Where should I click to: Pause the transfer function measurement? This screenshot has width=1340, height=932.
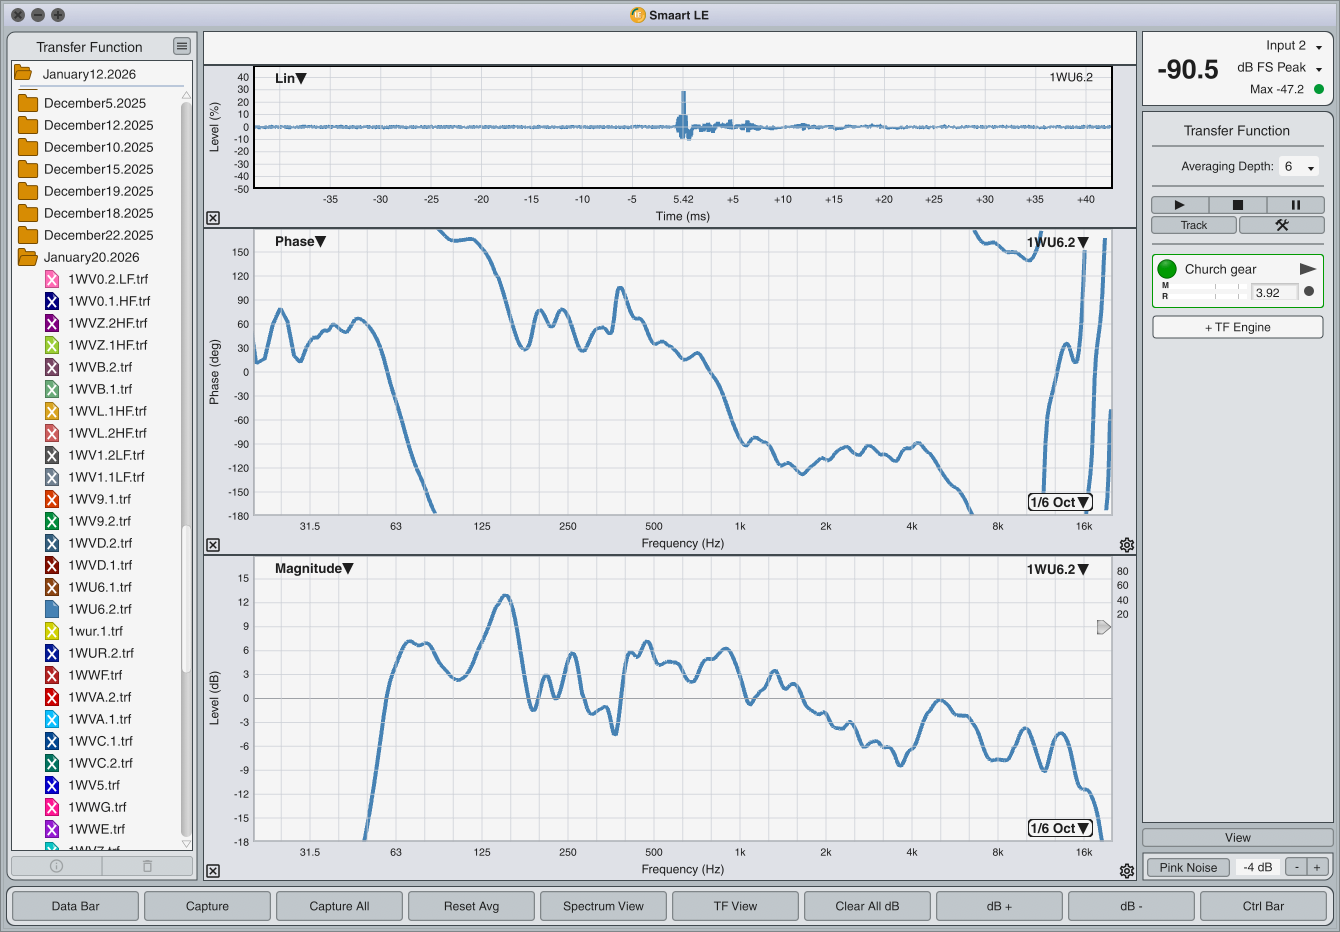click(x=1295, y=205)
